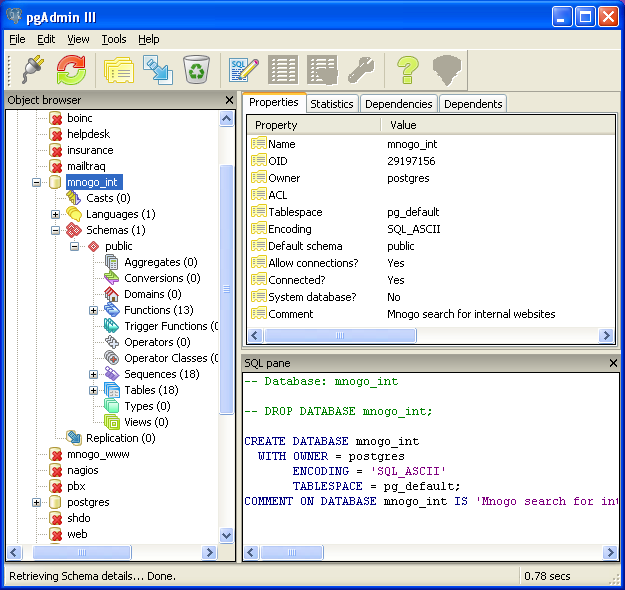Open the File menu
Image resolution: width=625 pixels, height=590 pixels.
click(x=17, y=39)
